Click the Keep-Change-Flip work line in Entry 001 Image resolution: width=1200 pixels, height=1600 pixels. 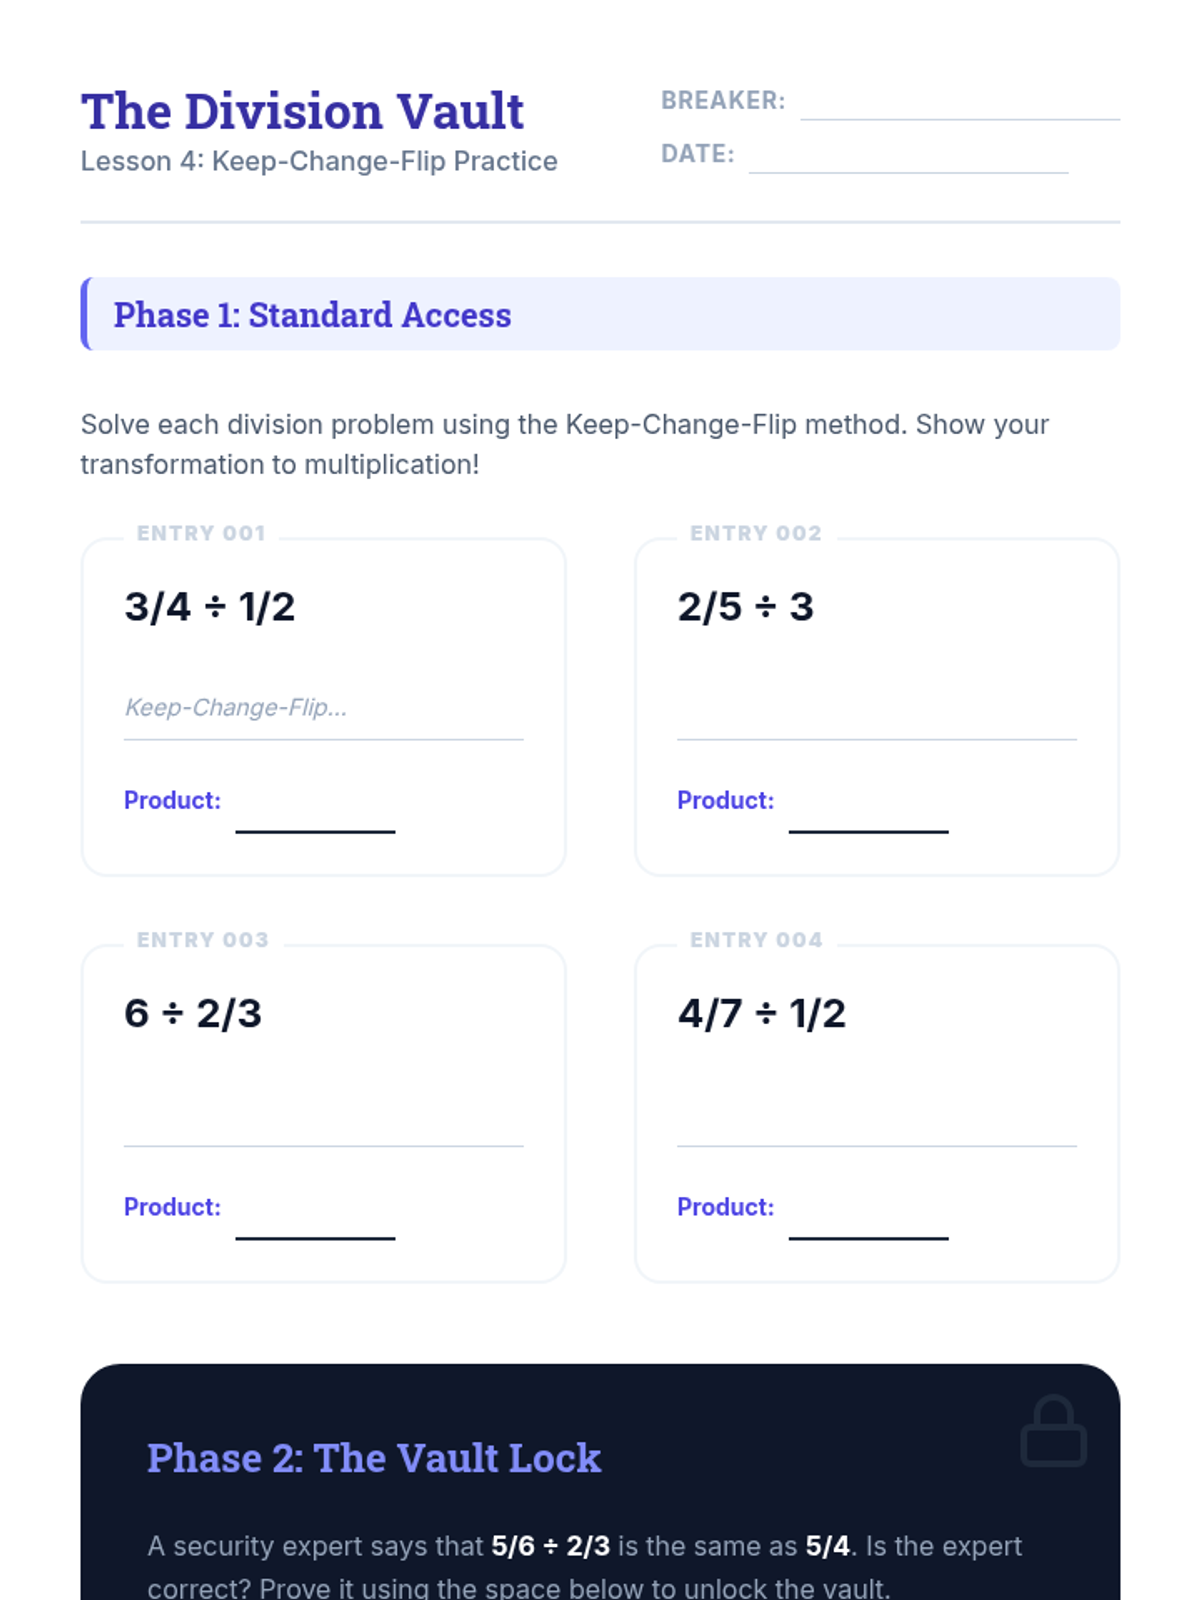click(324, 708)
